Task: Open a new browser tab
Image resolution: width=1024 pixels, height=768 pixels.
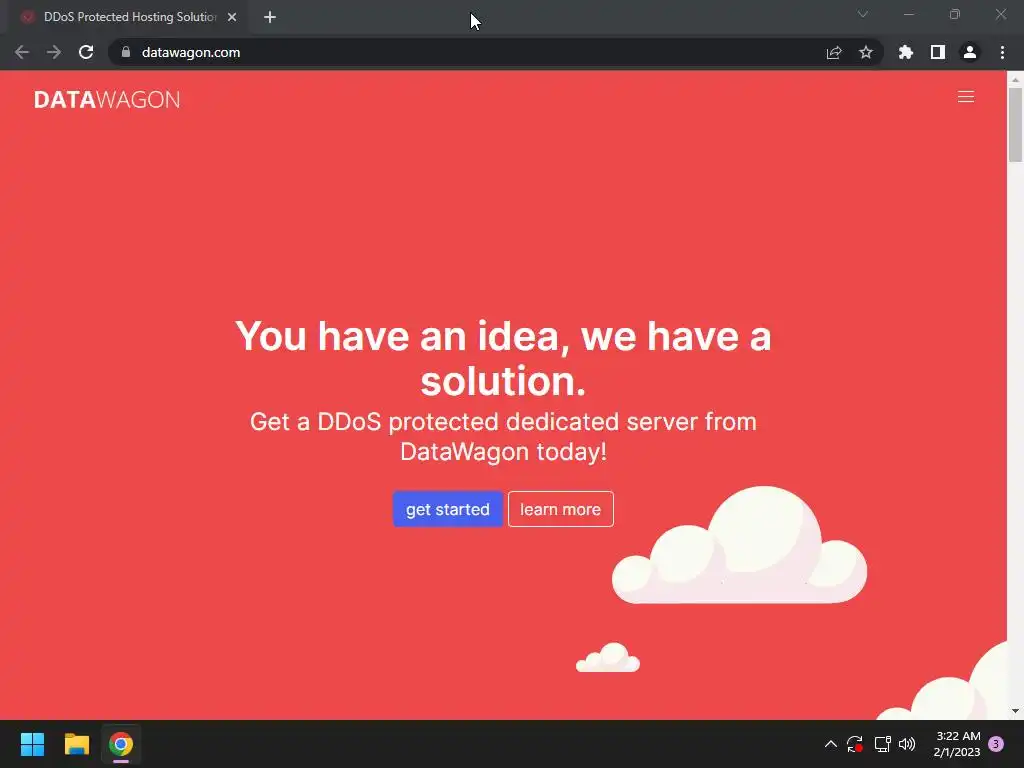Action: click(x=270, y=17)
